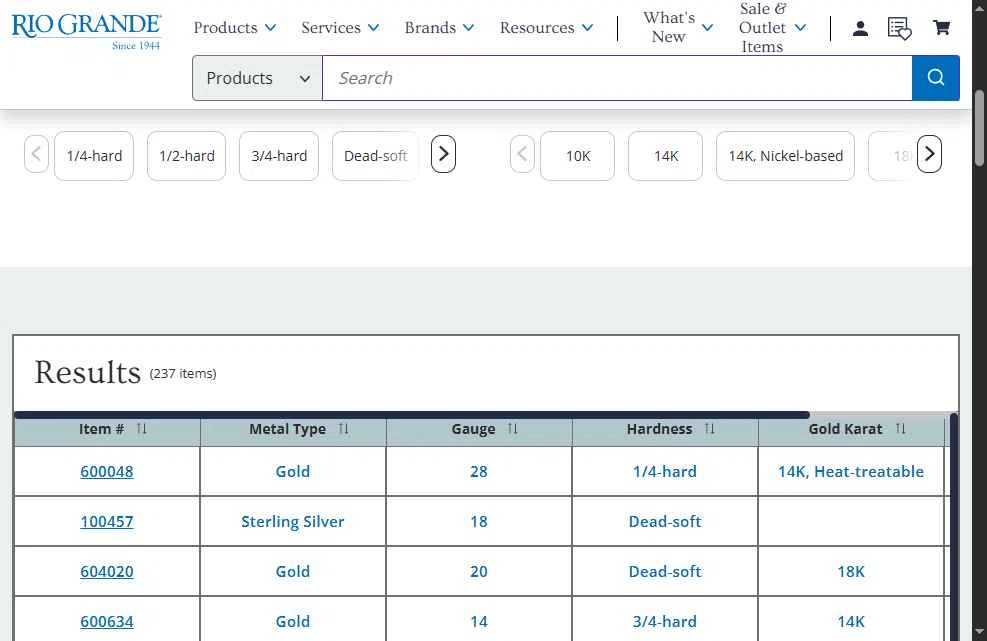
Task: Toggle the Dead-soft filter chip
Action: click(375, 156)
